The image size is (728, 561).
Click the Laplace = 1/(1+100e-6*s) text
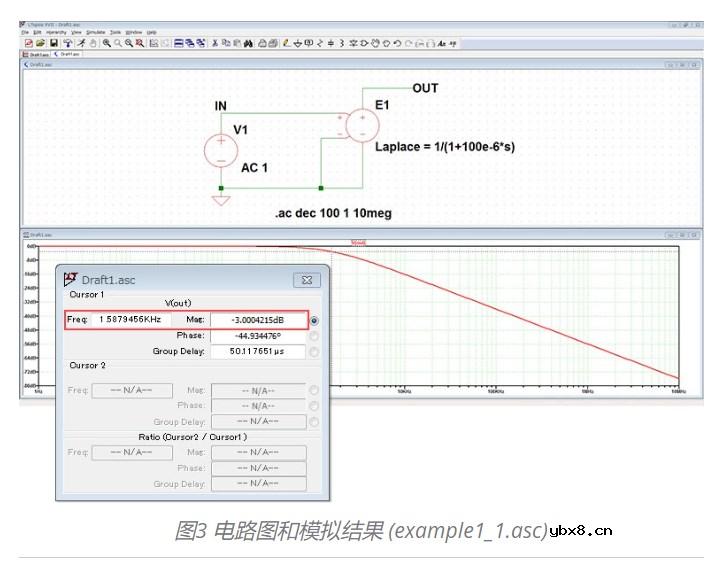[x=445, y=147]
